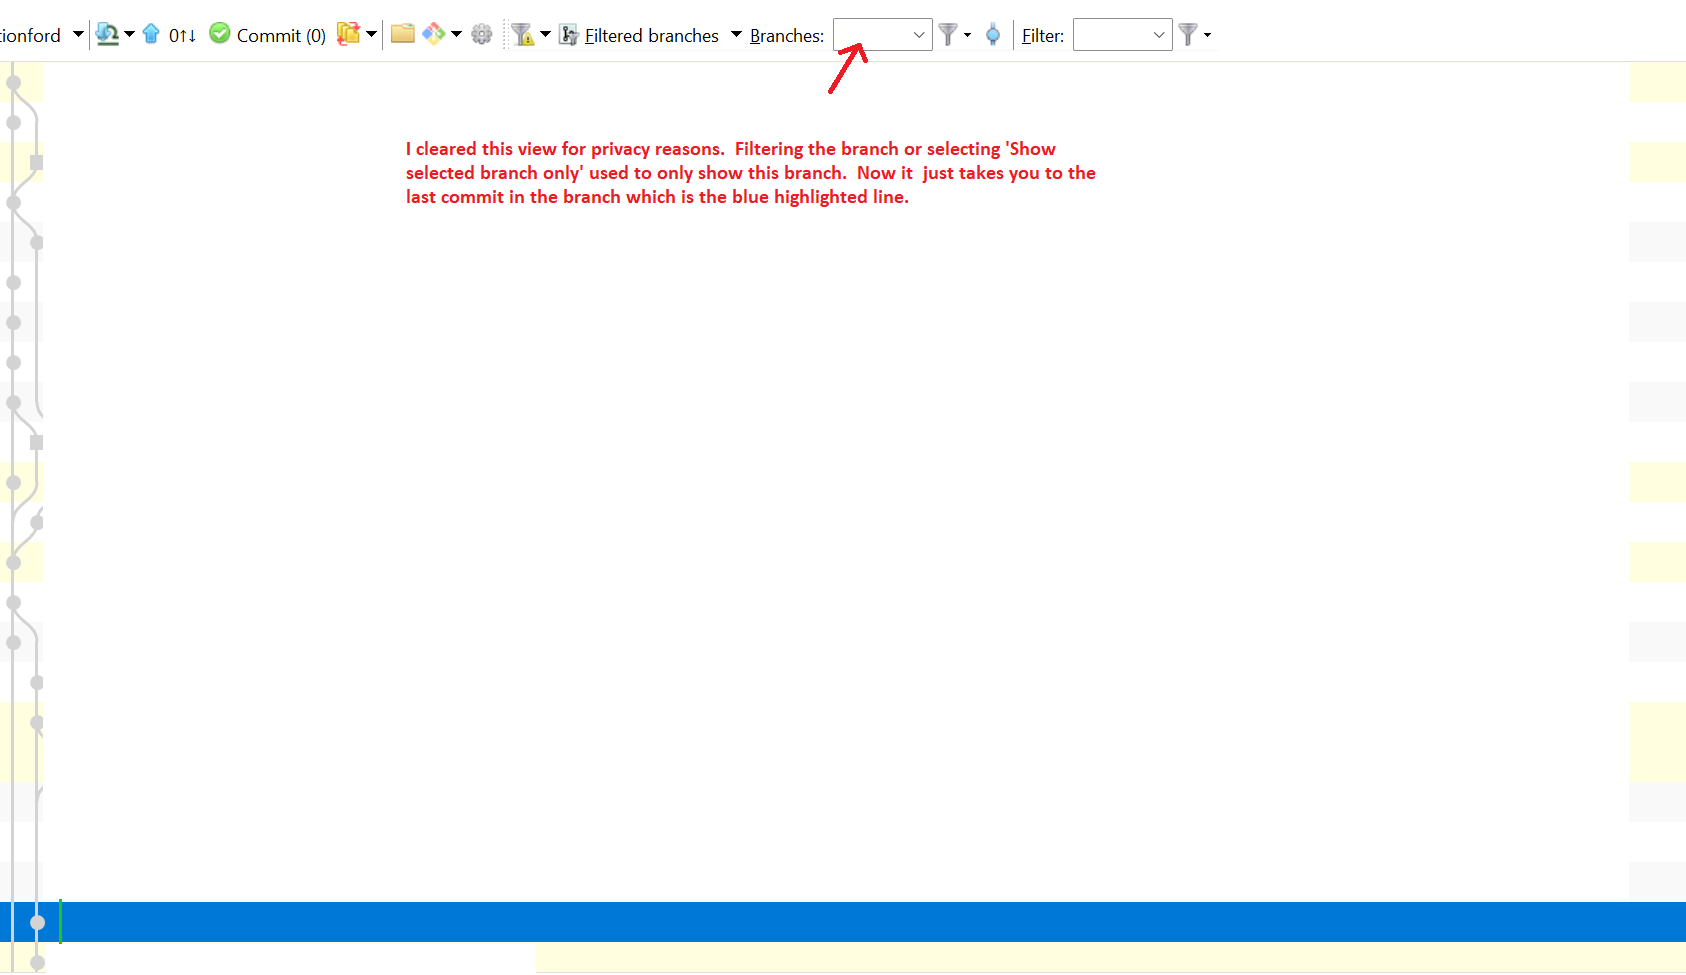Viewport: 1686px width, 975px height.
Task: Click the Filtered branches label
Action: click(650, 35)
